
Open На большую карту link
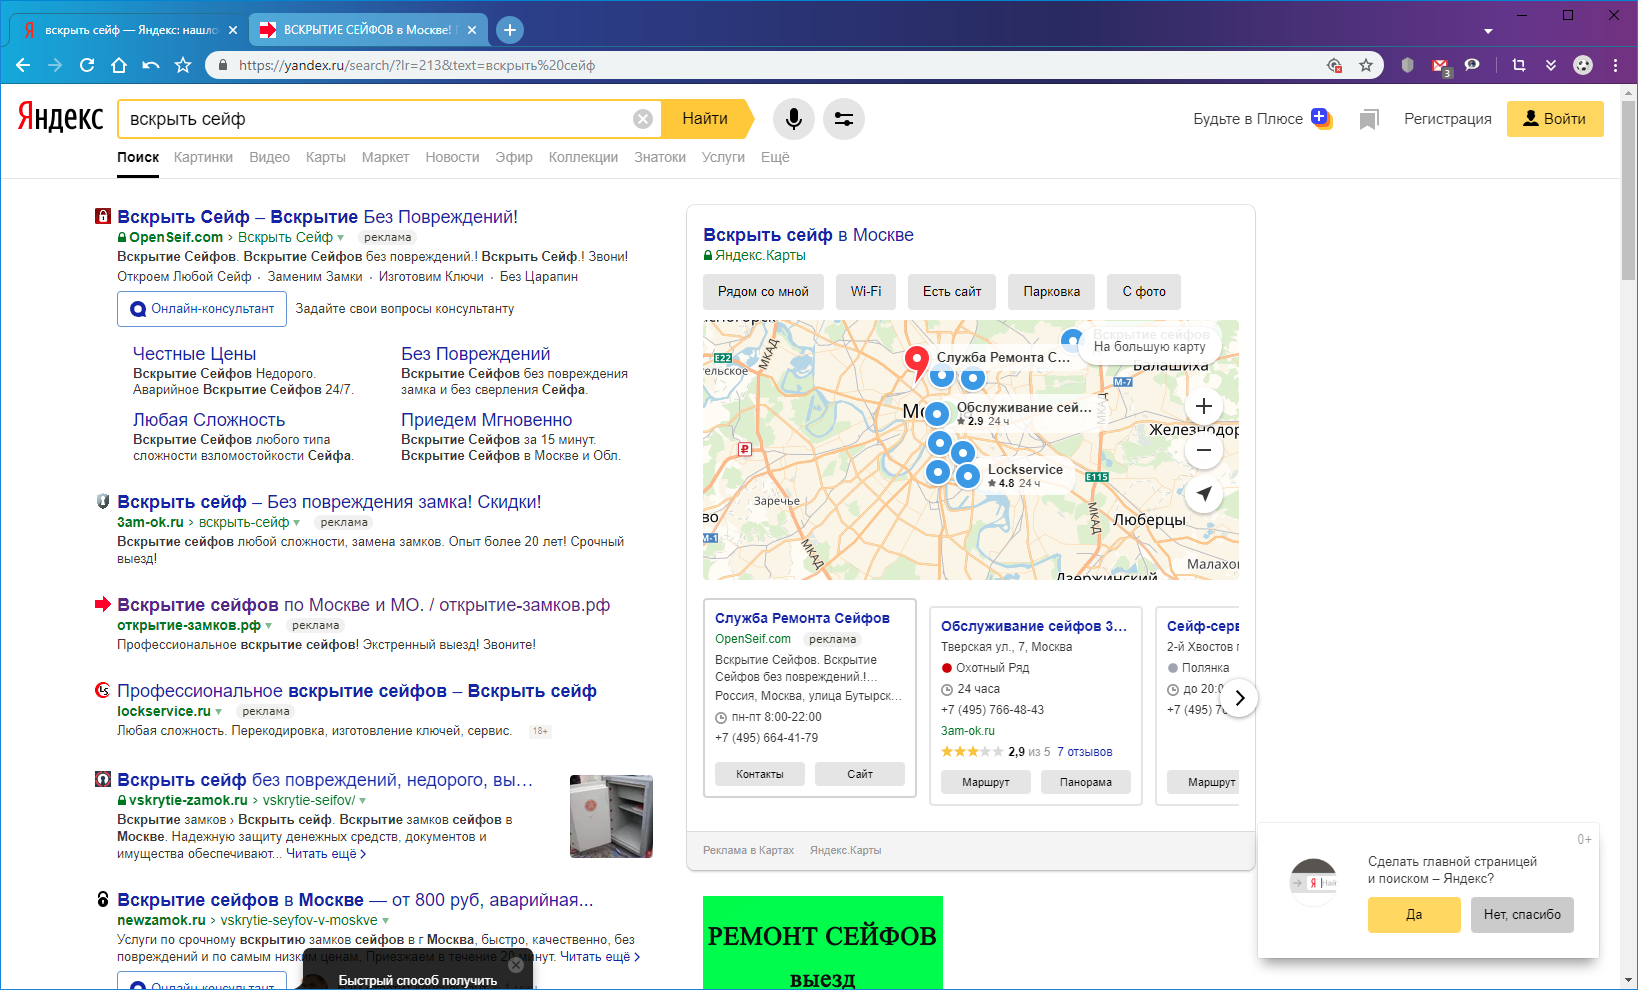point(1150,347)
